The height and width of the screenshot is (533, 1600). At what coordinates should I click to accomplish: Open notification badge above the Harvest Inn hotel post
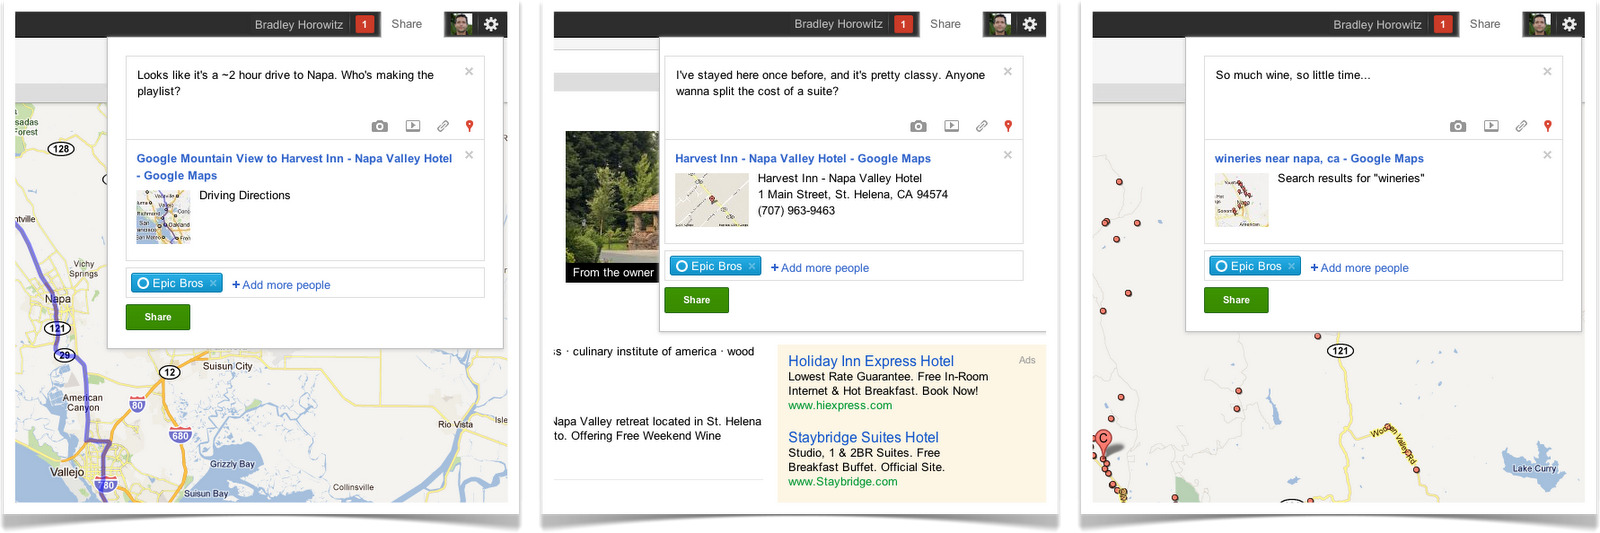coord(904,24)
